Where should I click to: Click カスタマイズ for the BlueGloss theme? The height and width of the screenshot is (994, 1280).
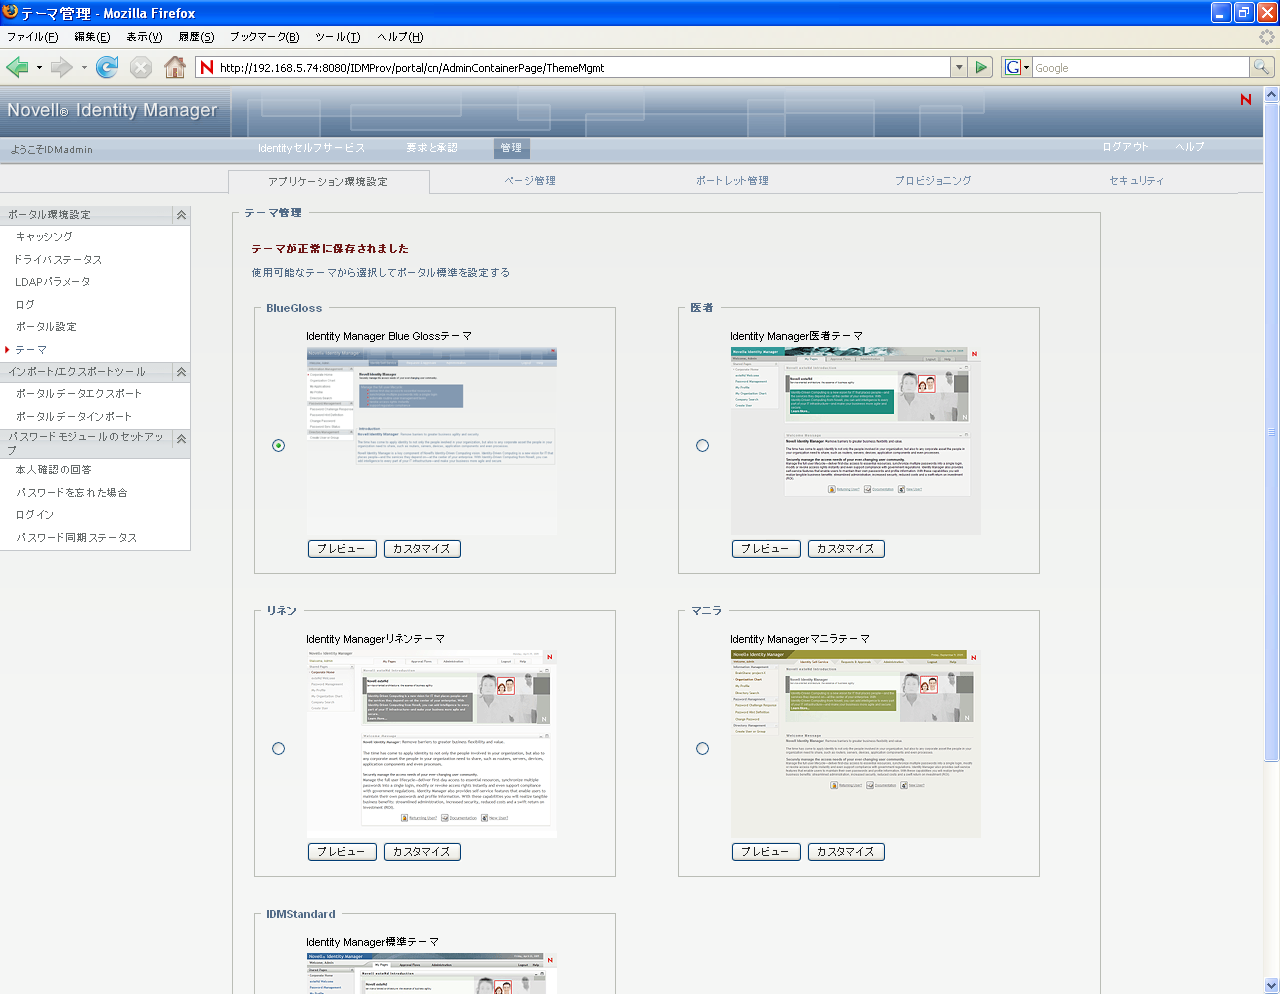pyautogui.click(x=422, y=549)
